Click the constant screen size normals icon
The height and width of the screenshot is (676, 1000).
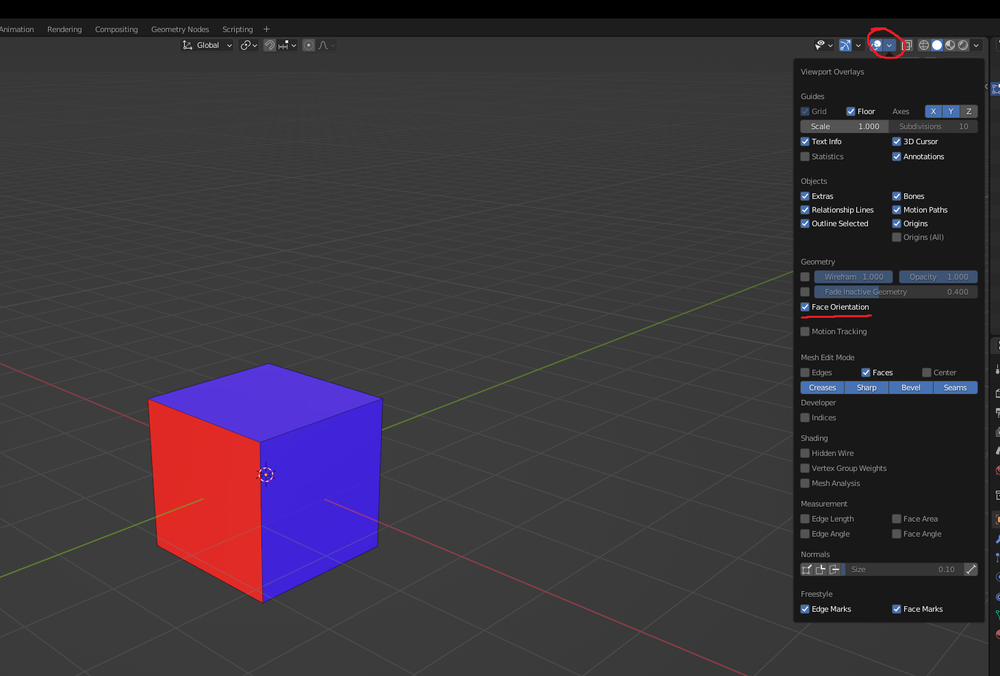pyautogui.click(x=970, y=569)
